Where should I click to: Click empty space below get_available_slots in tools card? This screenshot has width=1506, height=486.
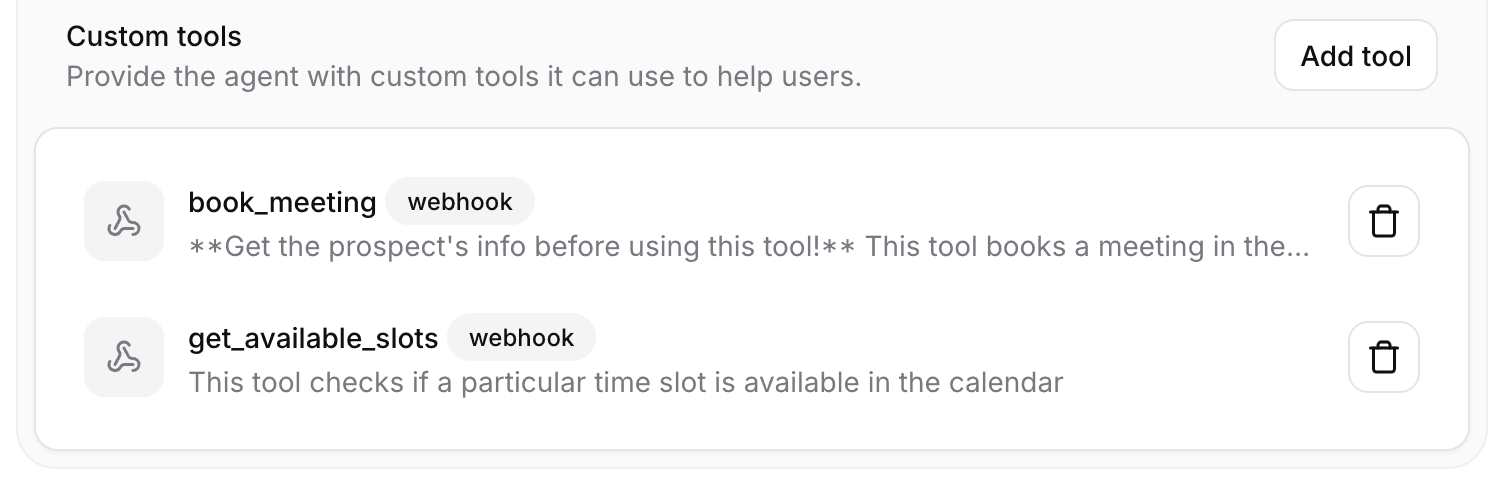(750, 423)
